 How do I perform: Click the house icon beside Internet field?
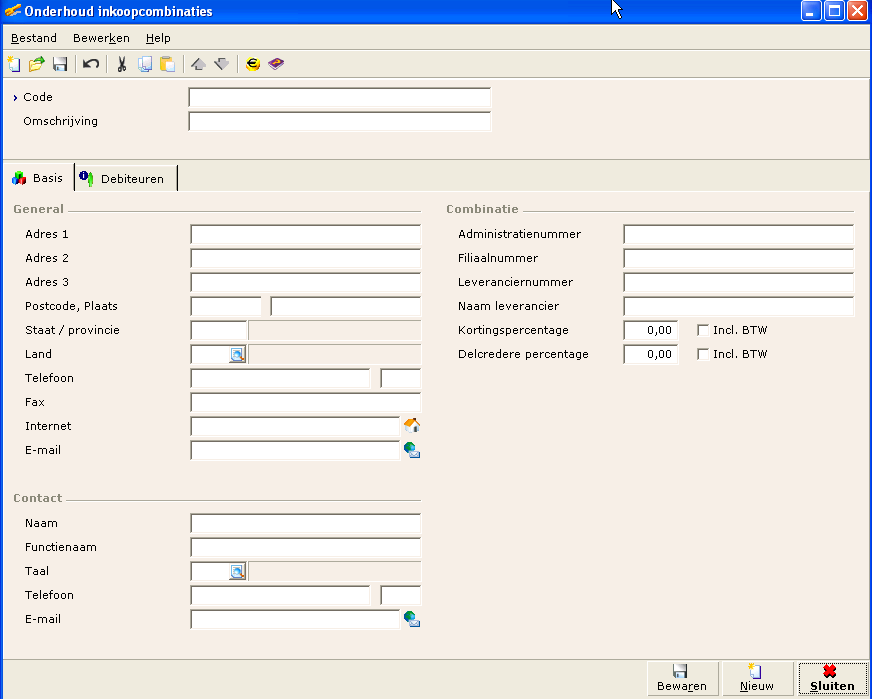coord(411,426)
